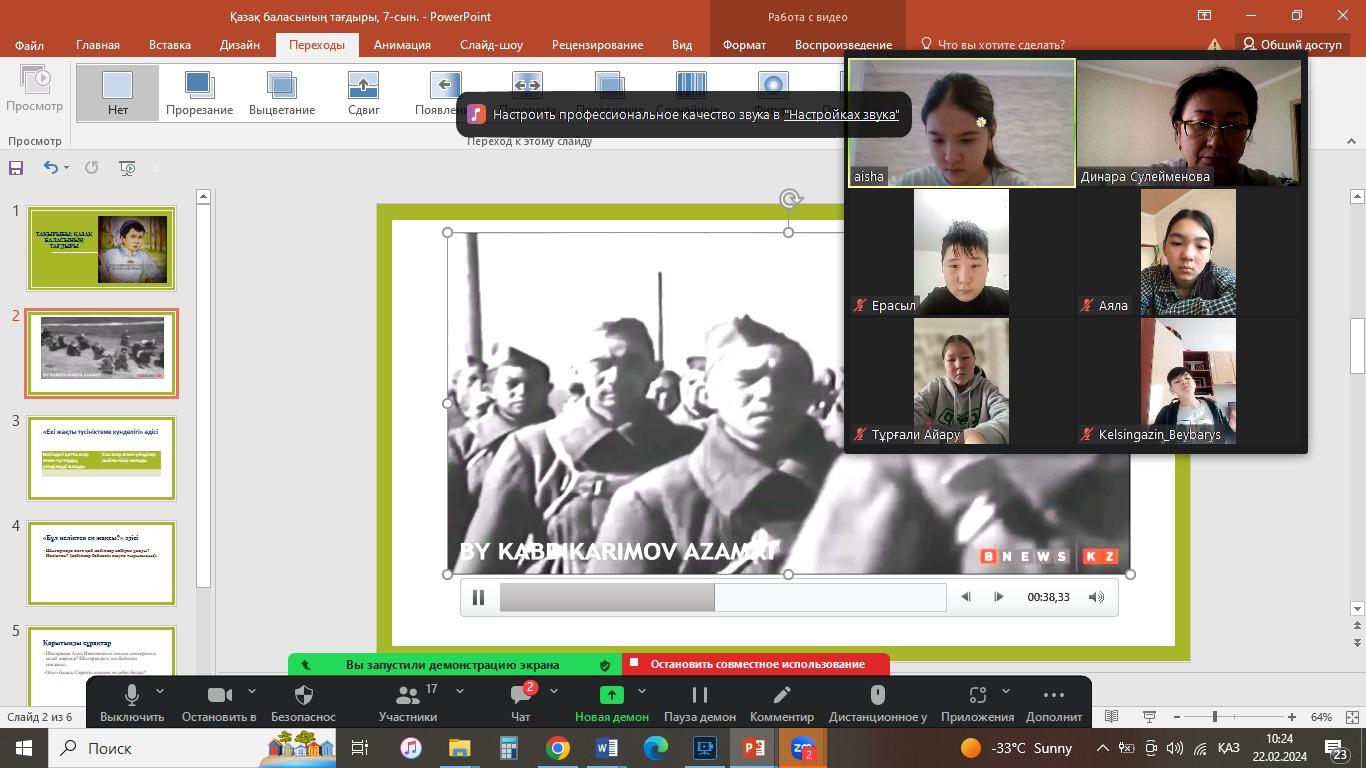
Task: Click Дистанционное управление mouse icon
Action: coord(877,695)
